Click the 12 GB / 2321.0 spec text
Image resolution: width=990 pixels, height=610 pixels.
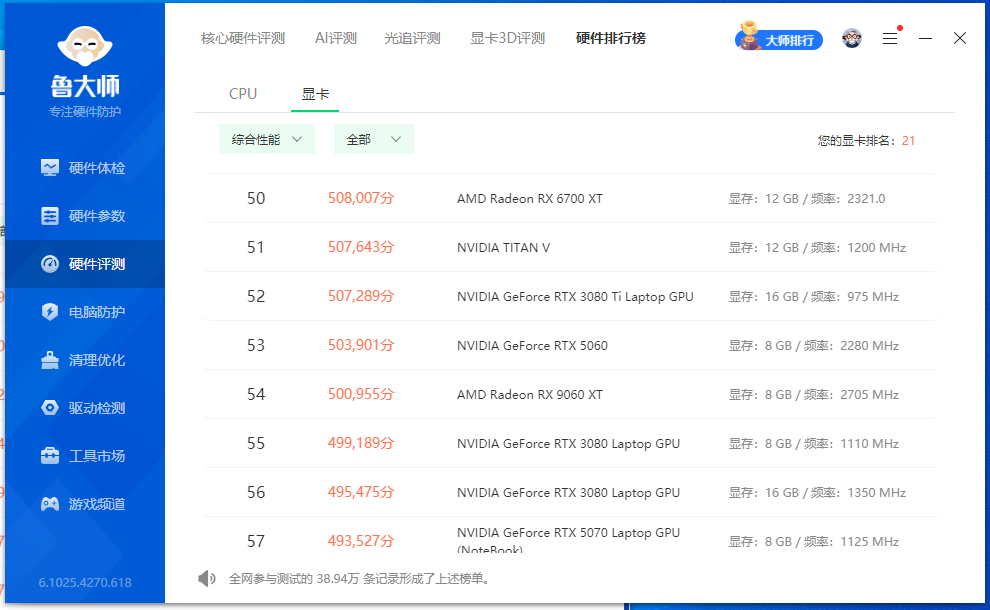(x=807, y=199)
